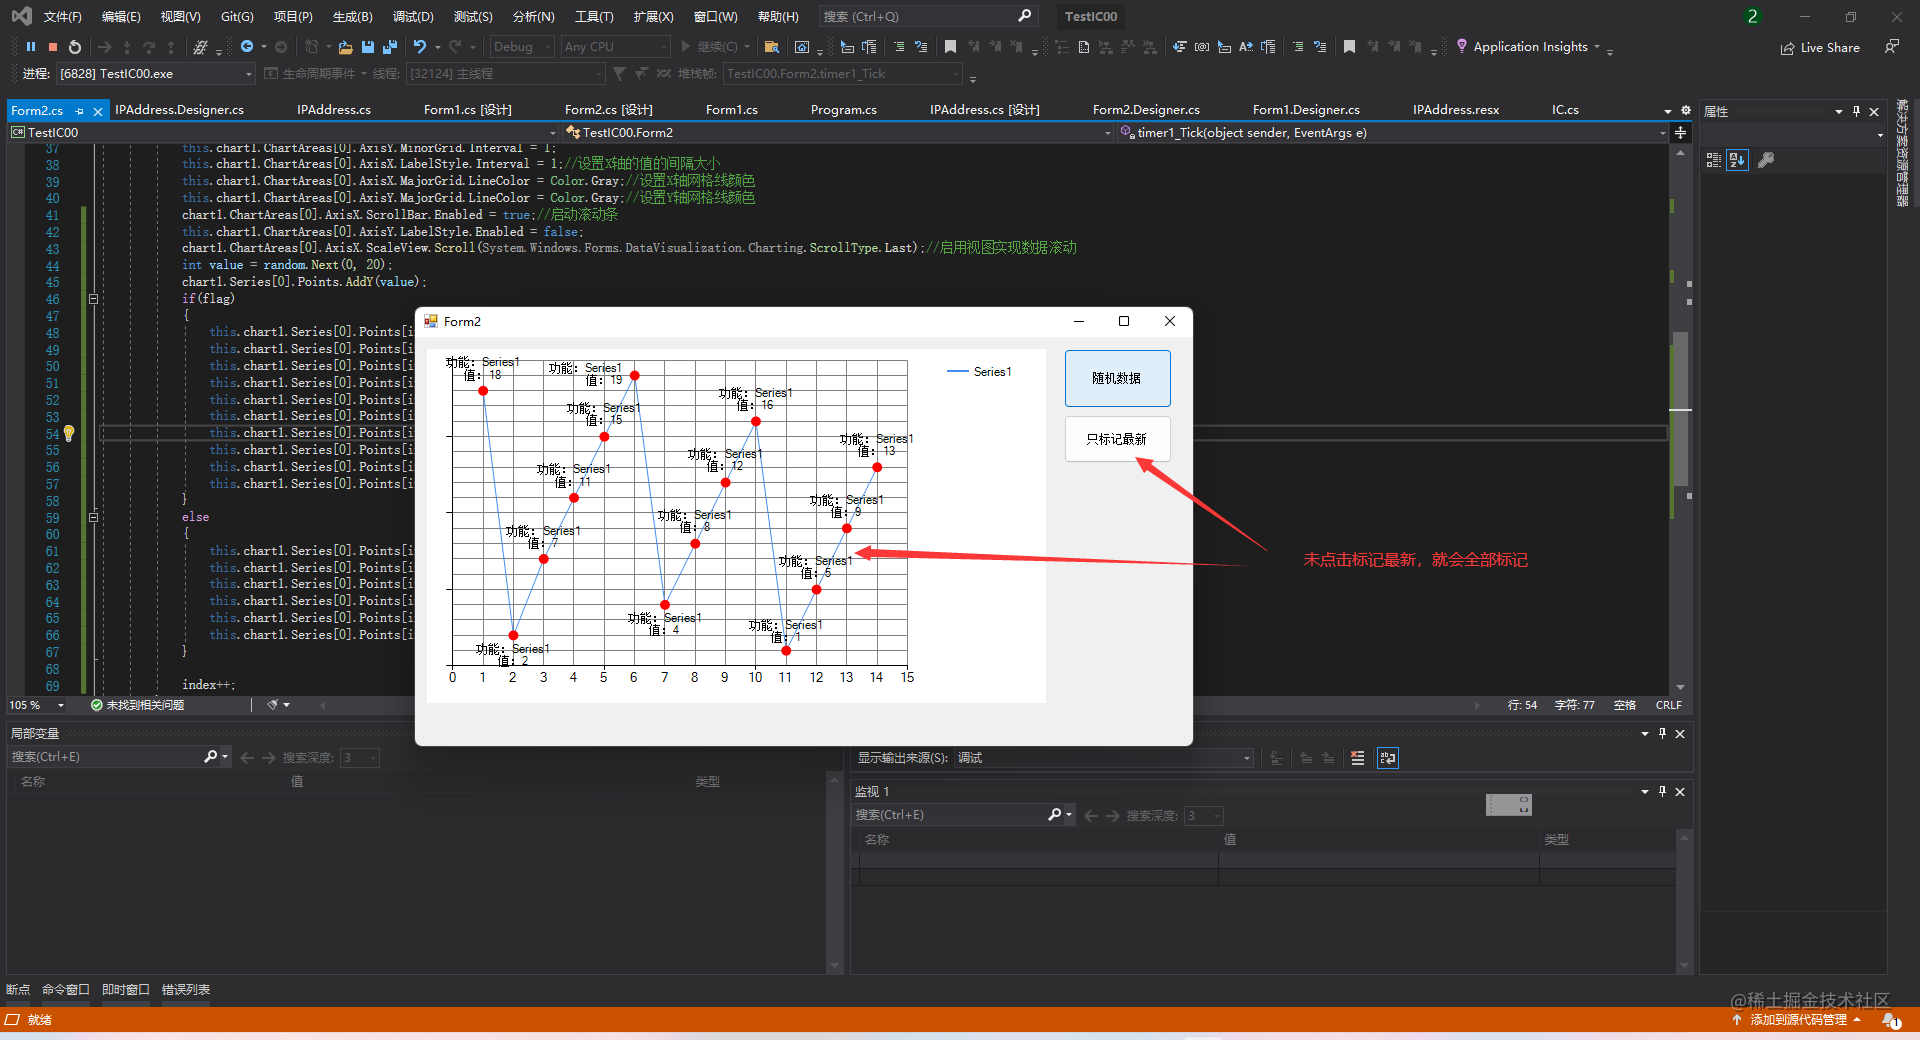Screen dimensions: 1920x1040
Task: Click the Navigate Backward arrow icon
Action: click(x=247, y=47)
